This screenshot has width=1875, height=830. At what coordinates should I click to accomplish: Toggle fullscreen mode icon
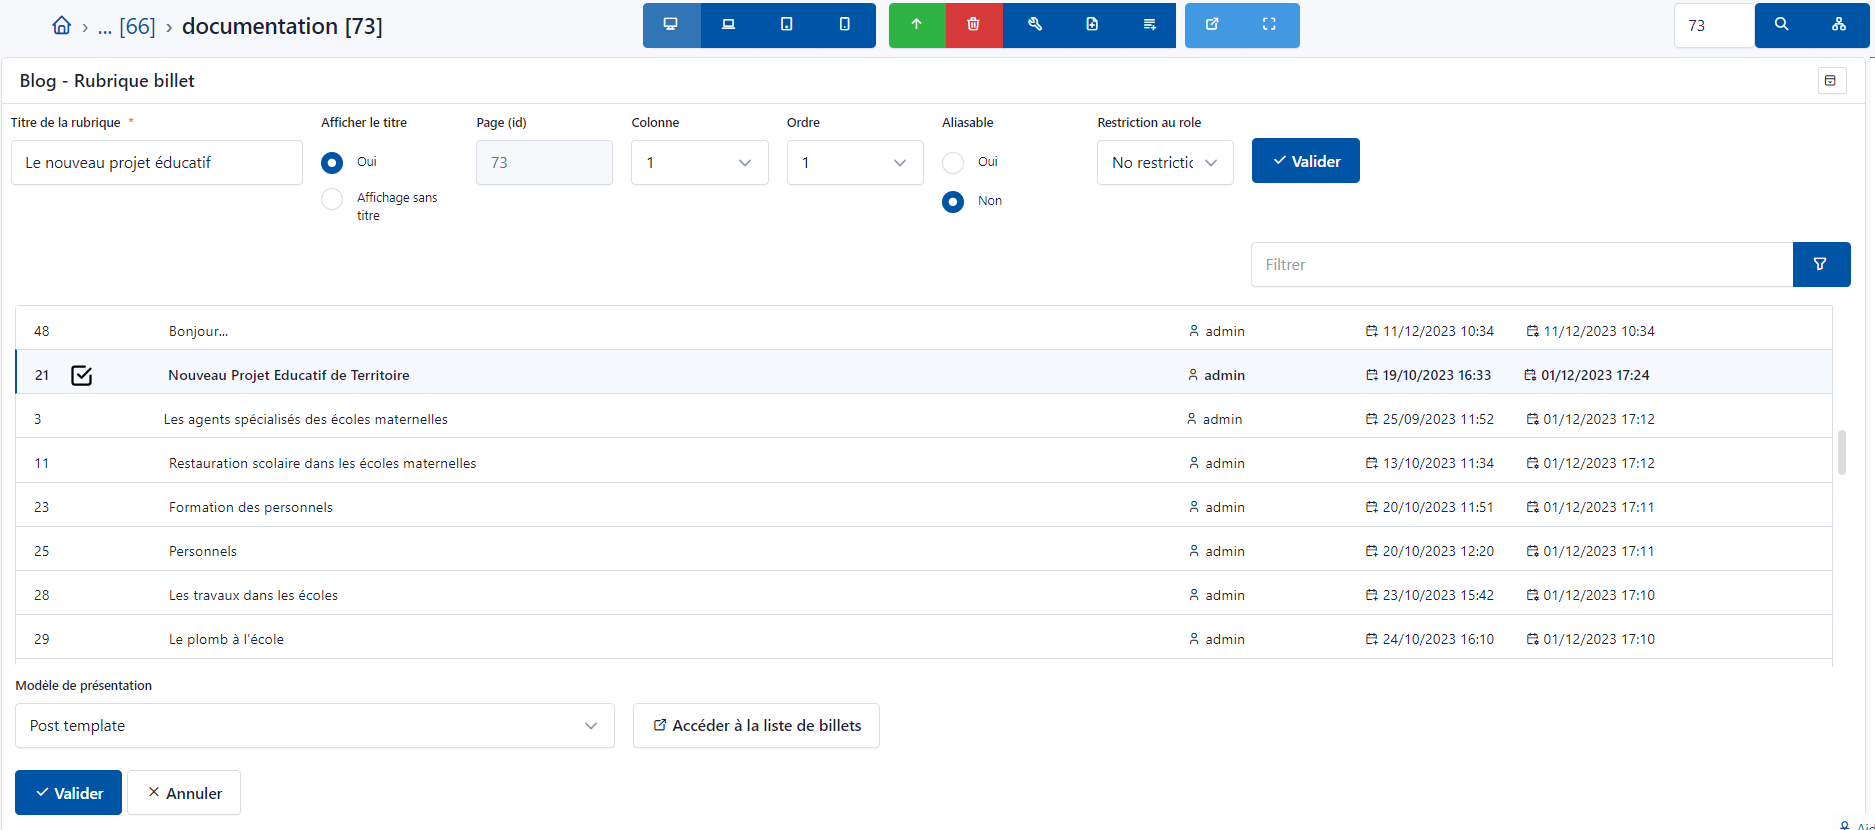tap(1269, 25)
